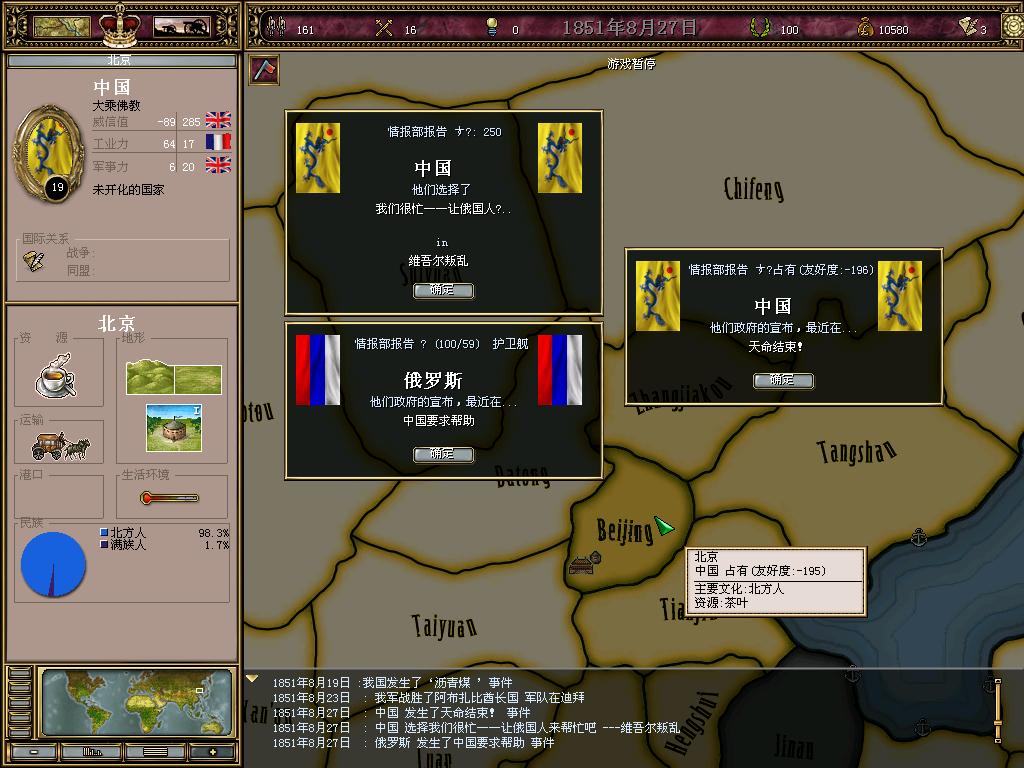This screenshot has width=1024, height=768.
Task: Click the 军事力 military row label
Action: click(x=110, y=167)
